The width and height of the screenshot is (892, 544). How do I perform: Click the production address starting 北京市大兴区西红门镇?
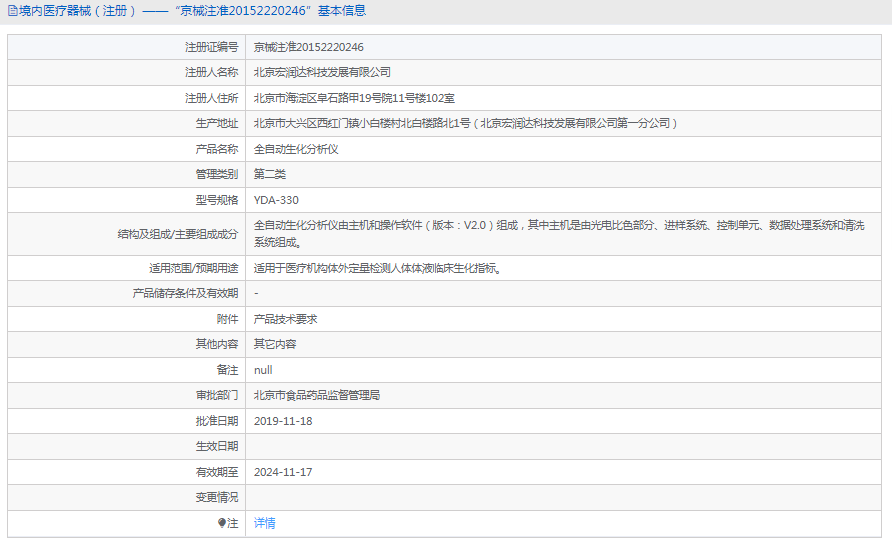tap(465, 123)
